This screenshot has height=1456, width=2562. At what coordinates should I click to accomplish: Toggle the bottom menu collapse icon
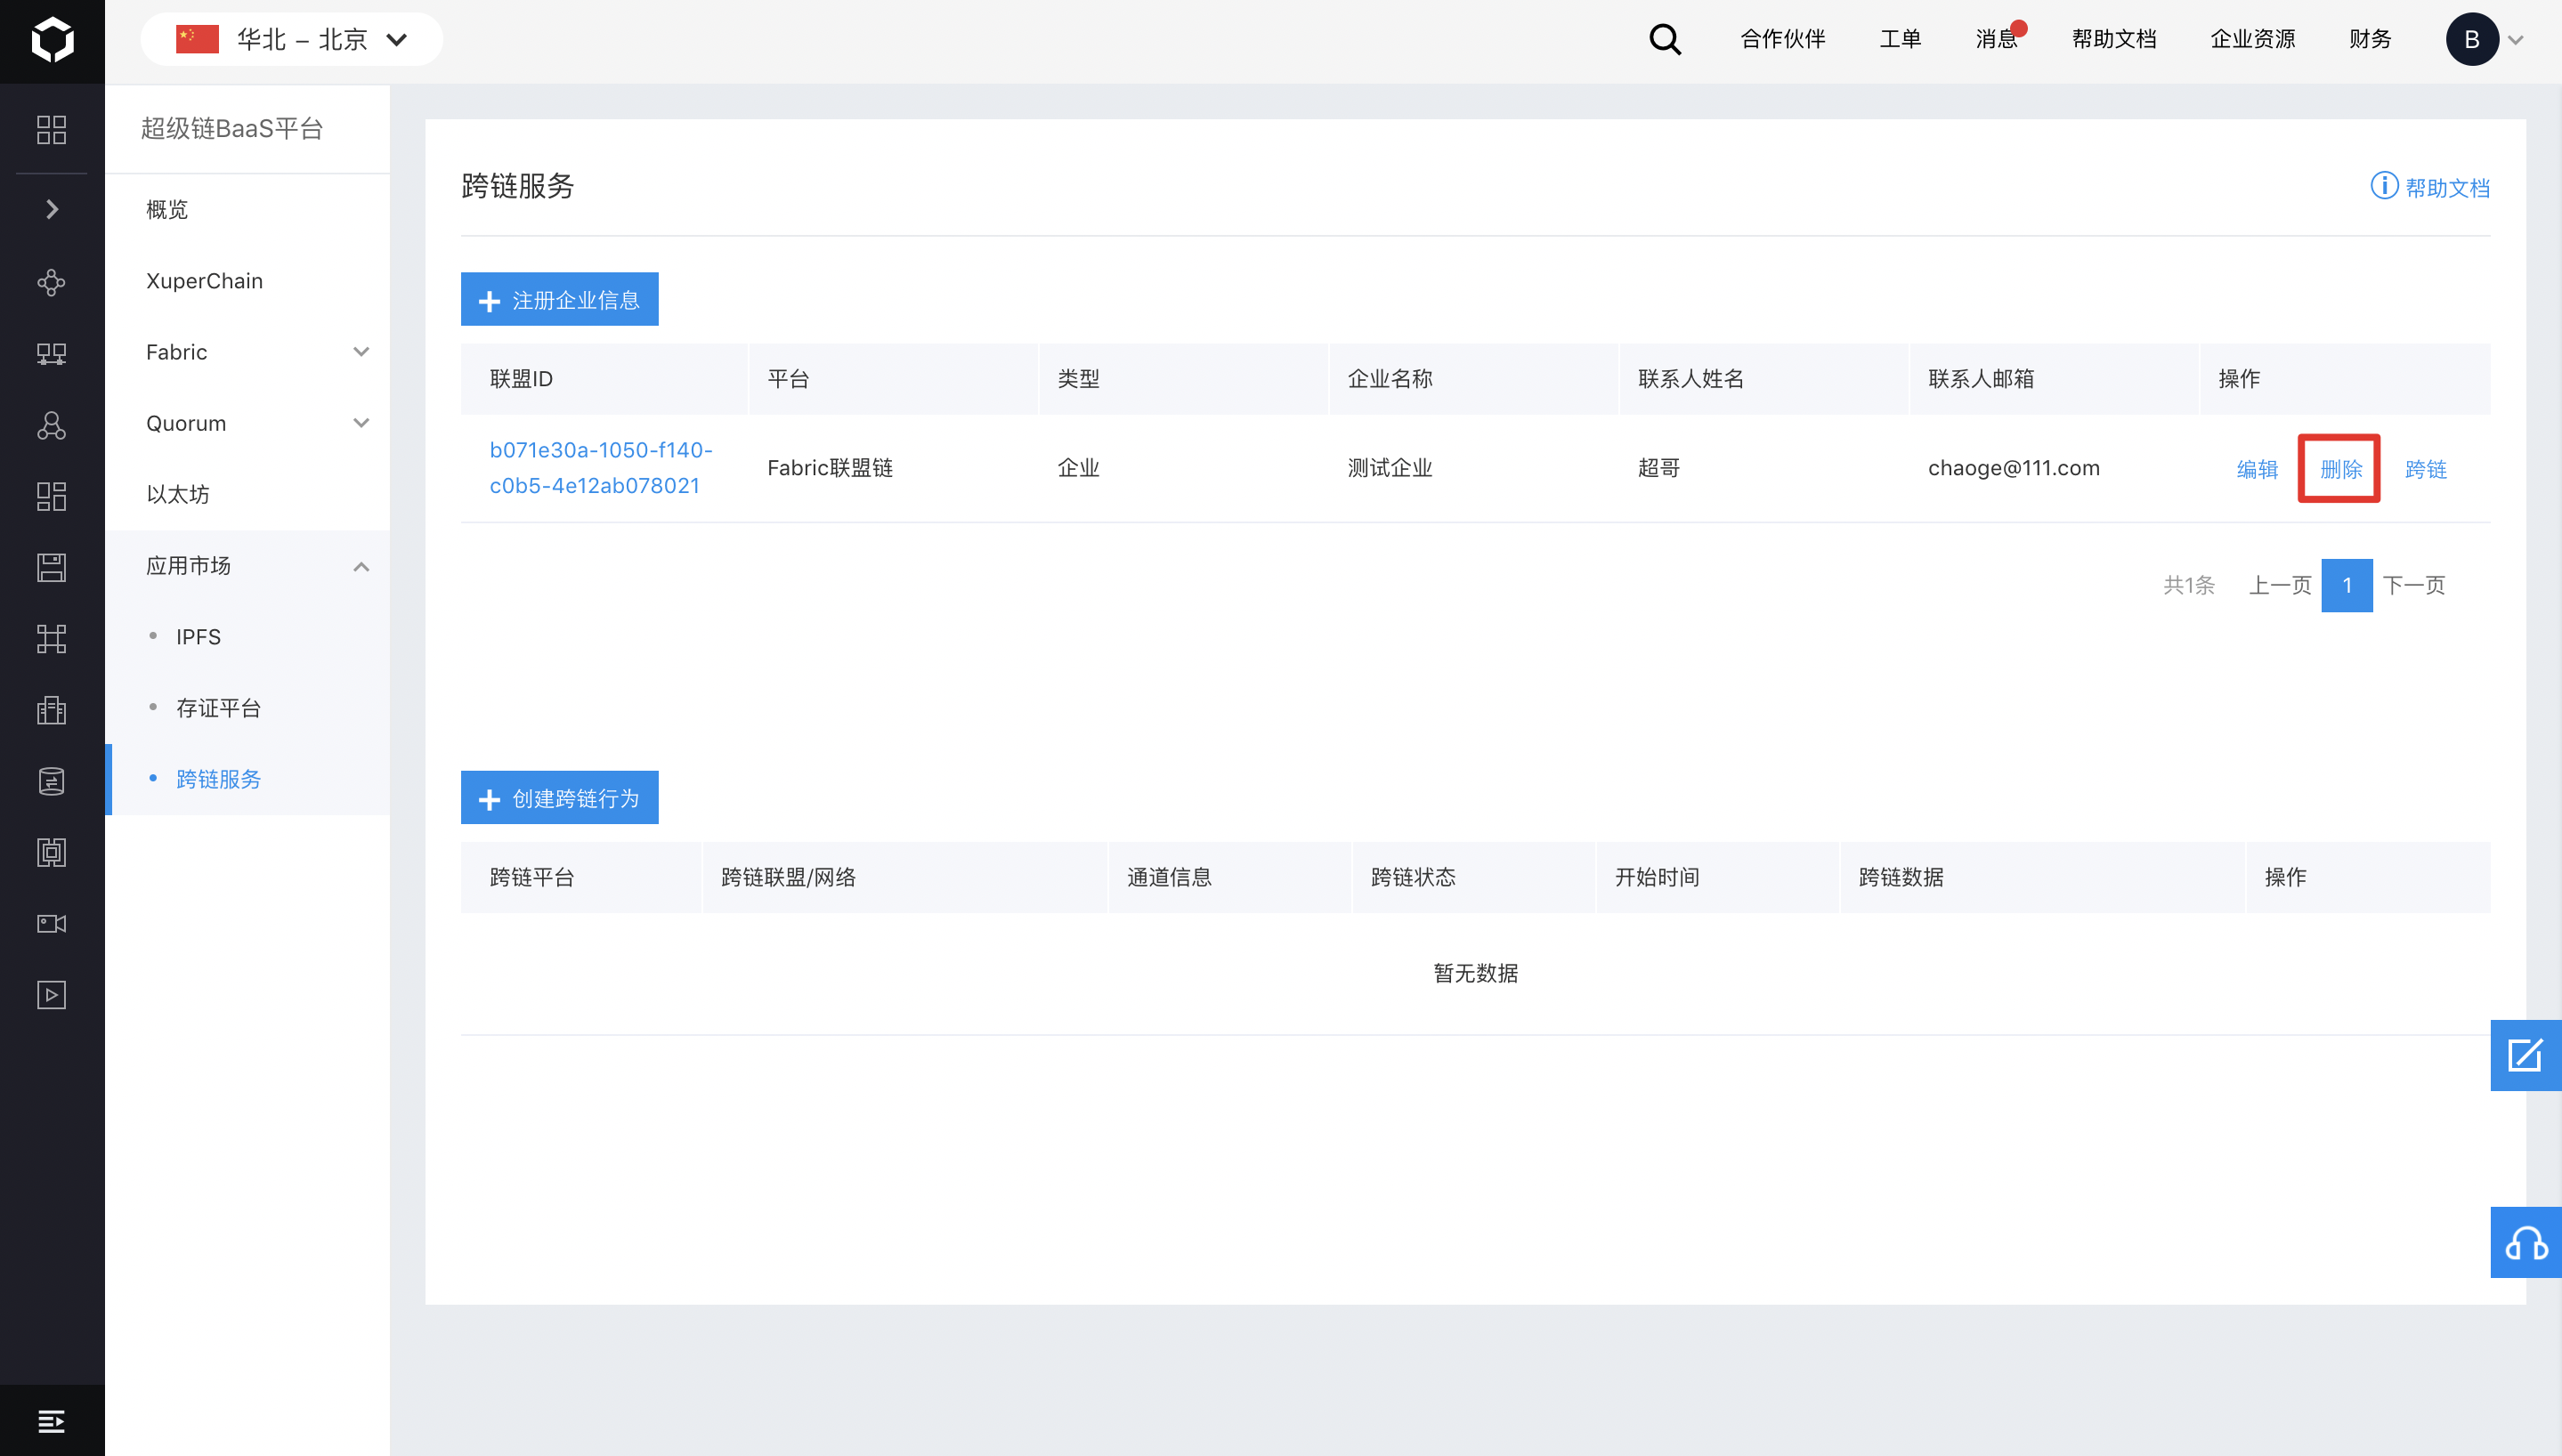(x=52, y=1421)
